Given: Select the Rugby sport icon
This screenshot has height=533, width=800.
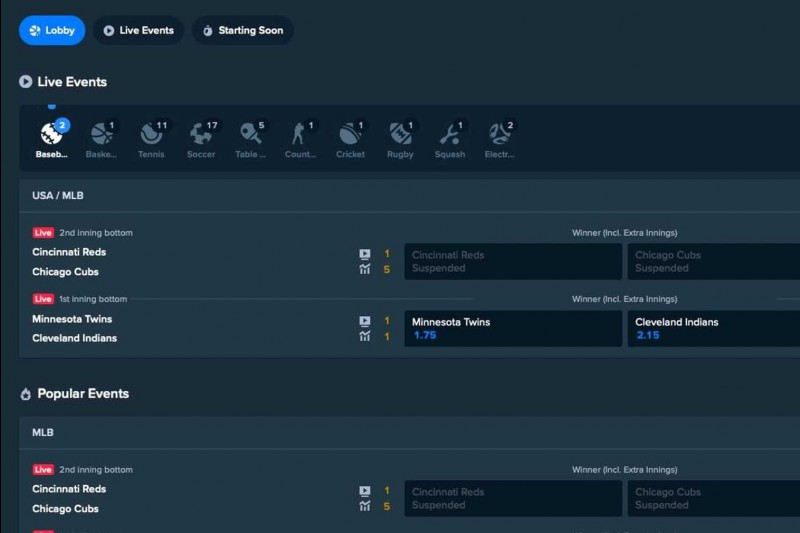Looking at the screenshot, I should [400, 140].
